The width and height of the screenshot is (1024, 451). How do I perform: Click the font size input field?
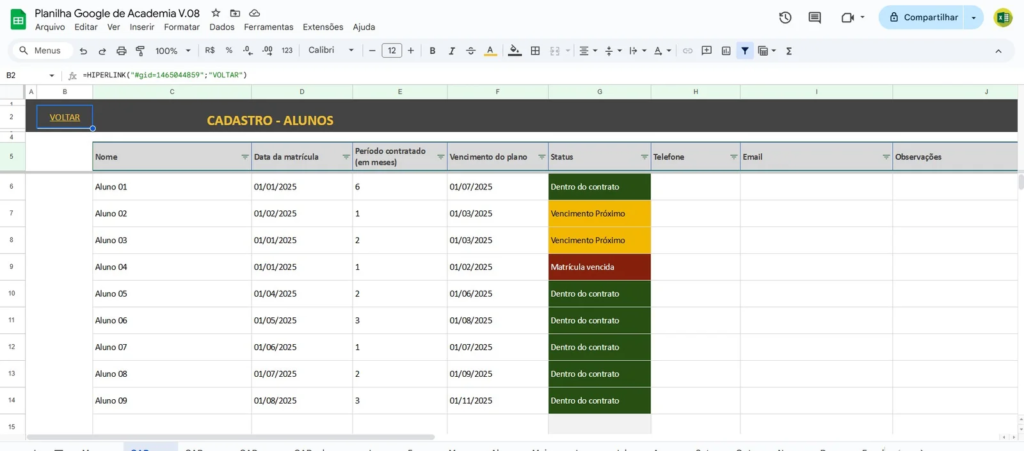click(391, 51)
